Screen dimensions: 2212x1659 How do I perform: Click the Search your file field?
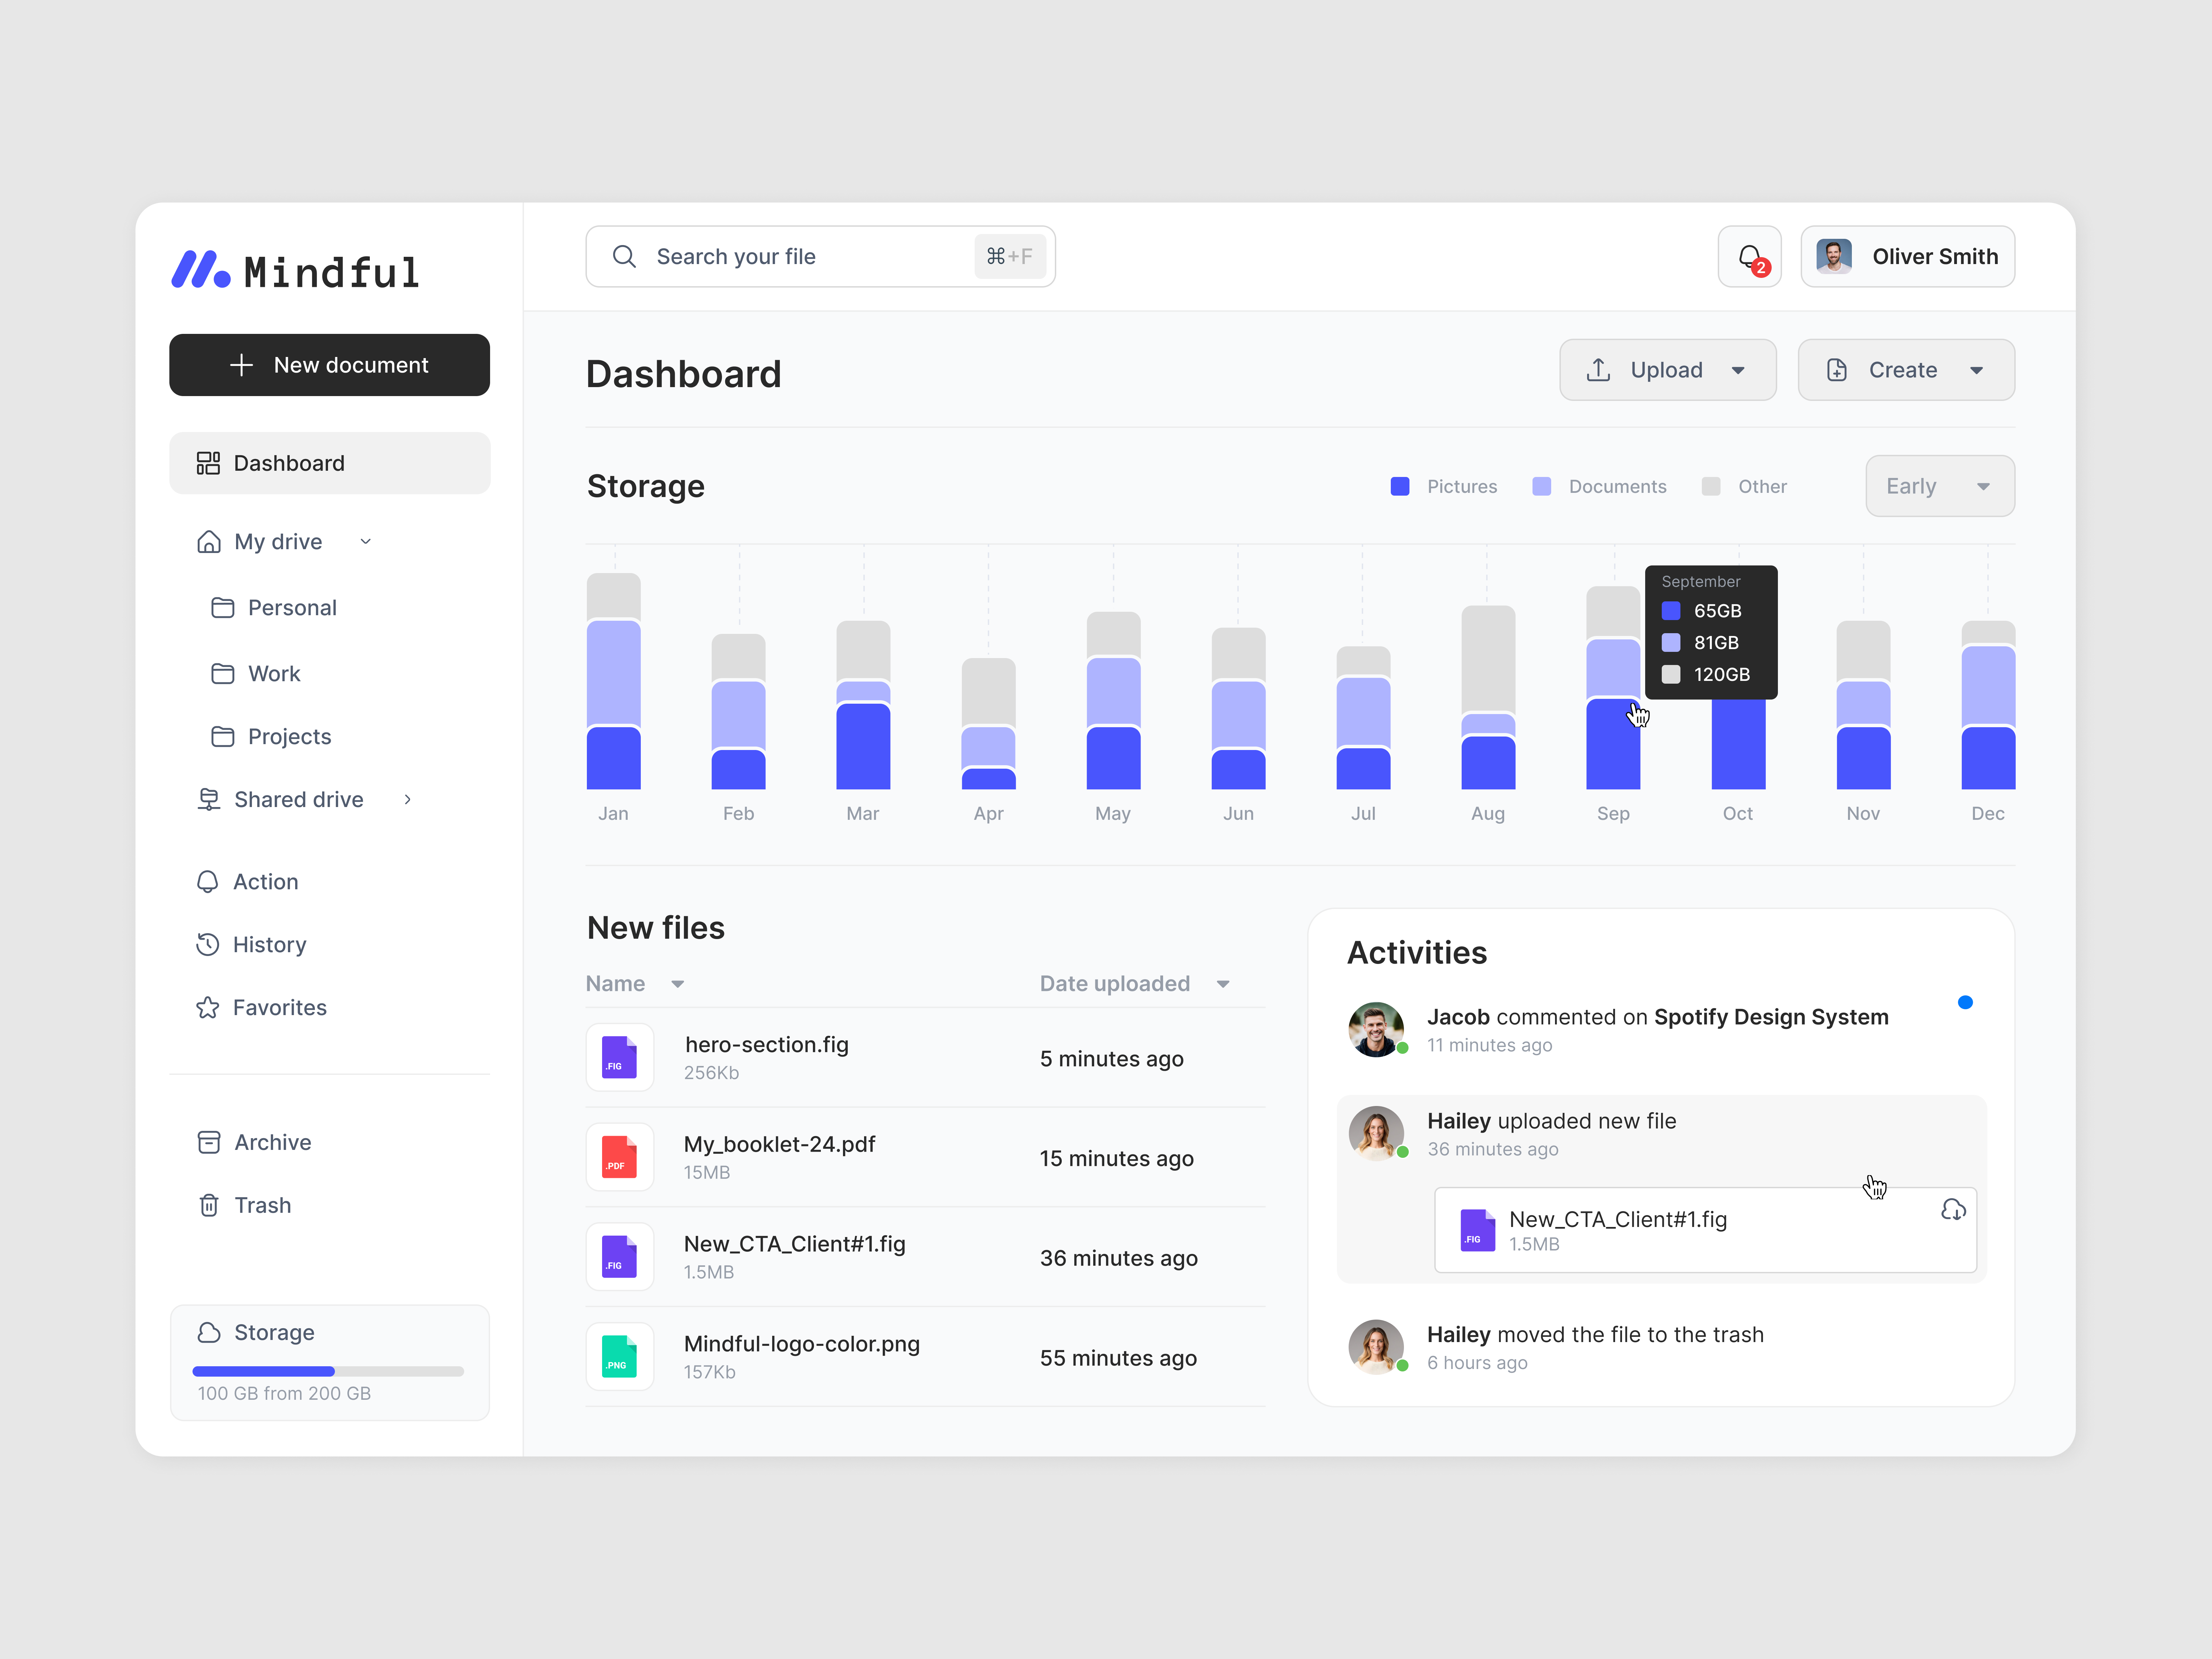tap(821, 257)
